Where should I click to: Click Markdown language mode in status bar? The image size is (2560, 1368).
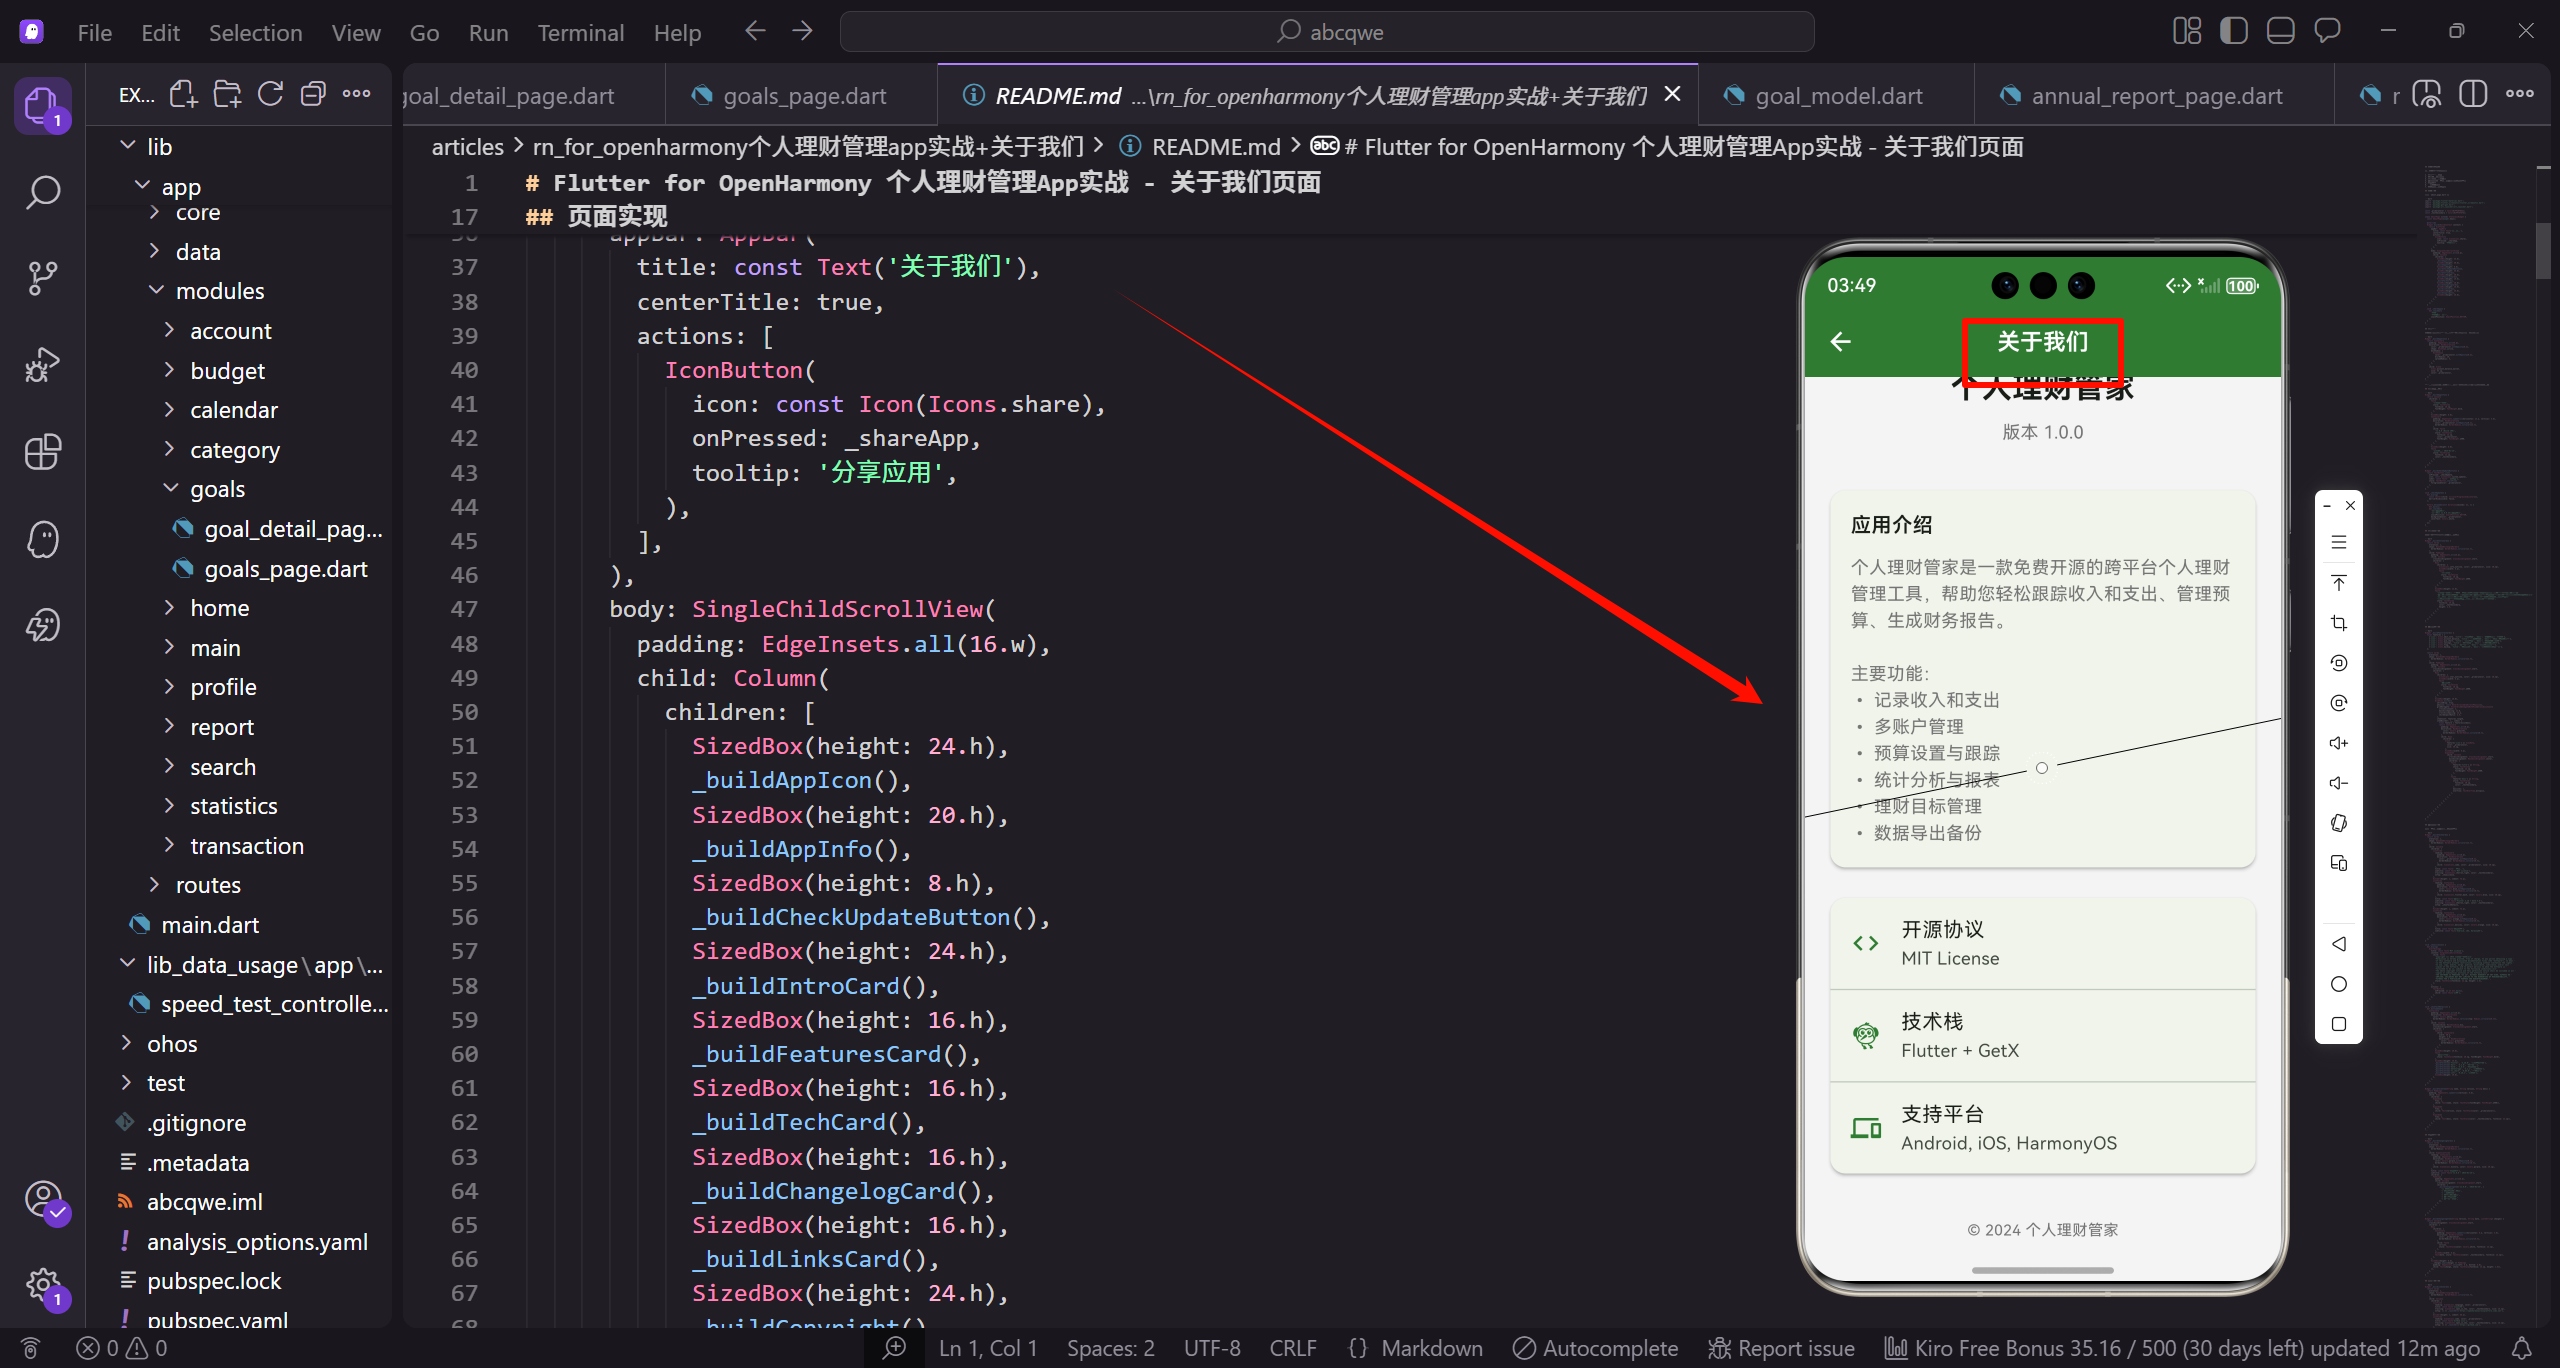tap(1431, 1348)
